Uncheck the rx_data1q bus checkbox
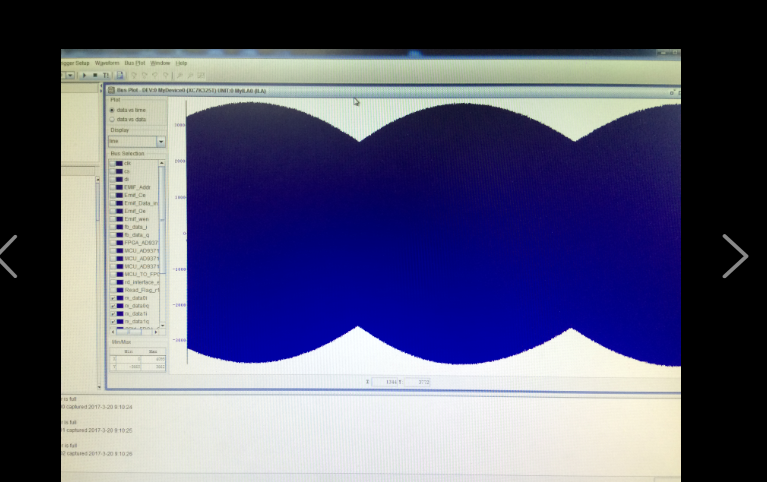This screenshot has height=482, width=767. pyautogui.click(x=113, y=321)
